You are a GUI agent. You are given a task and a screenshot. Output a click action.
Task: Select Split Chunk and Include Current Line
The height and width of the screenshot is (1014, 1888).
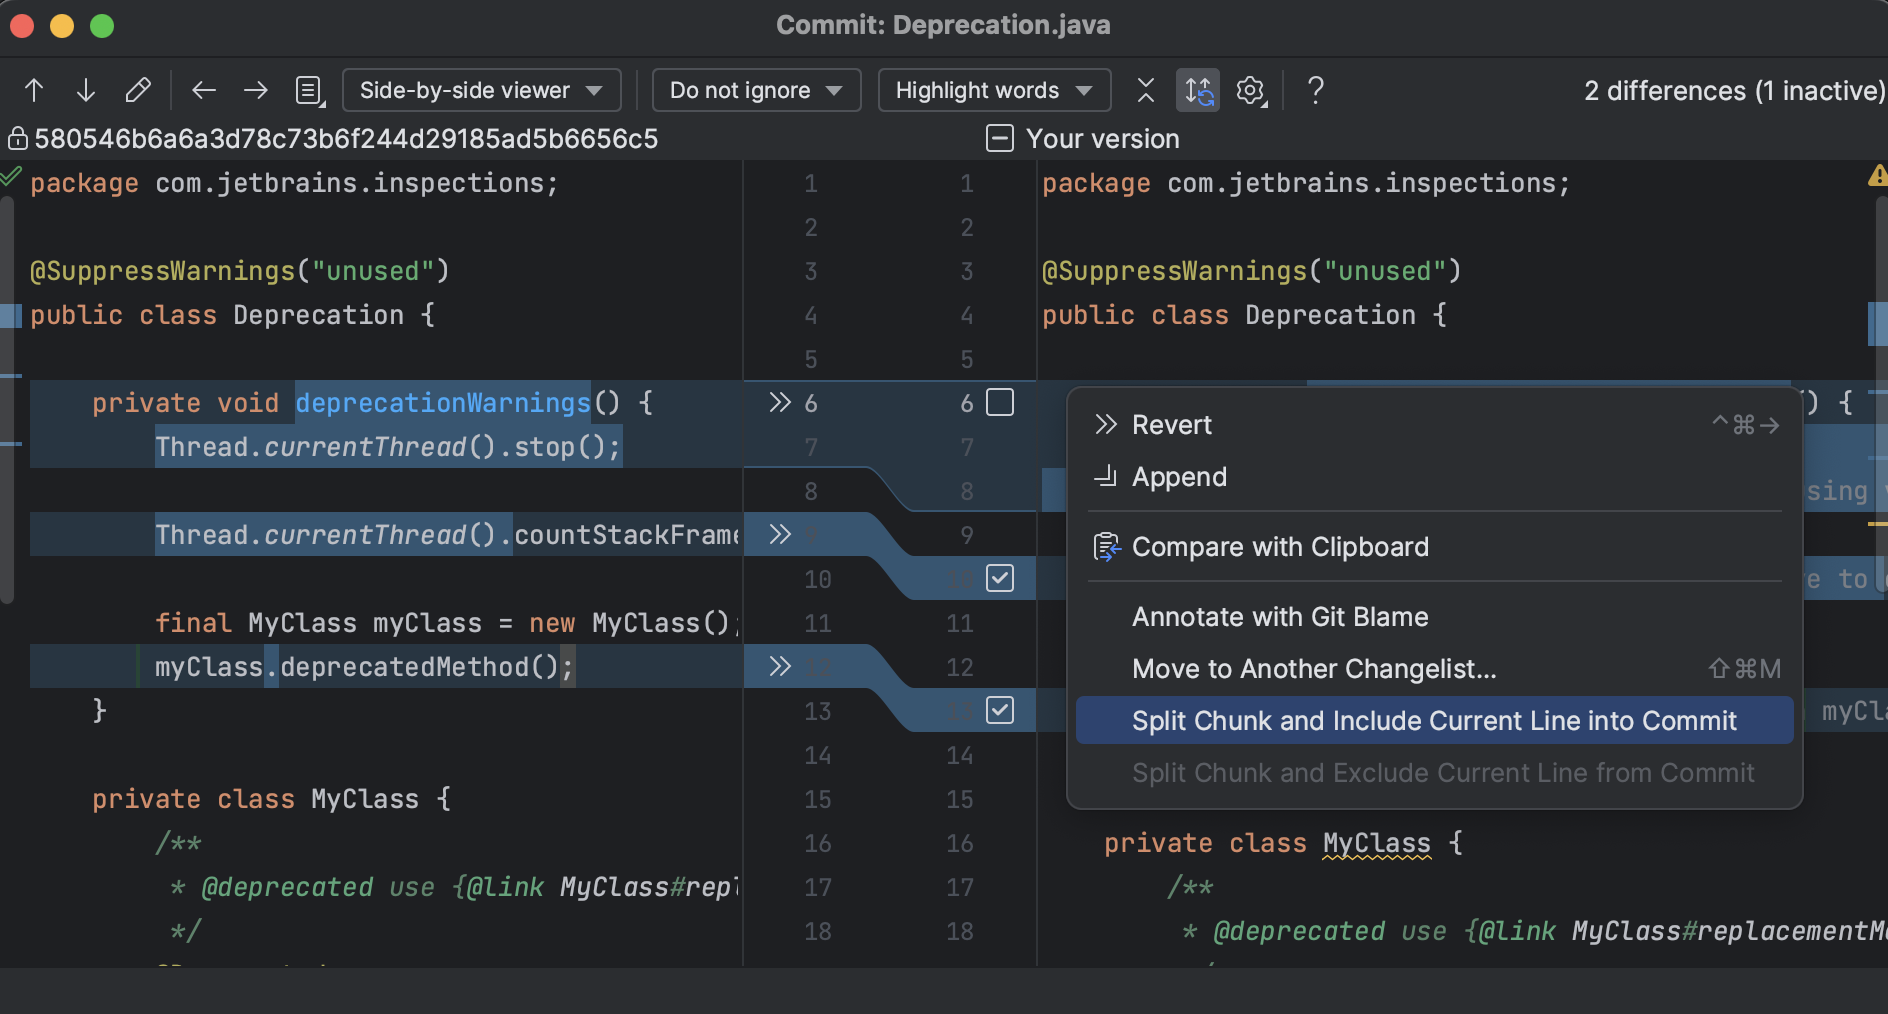coord(1434,720)
